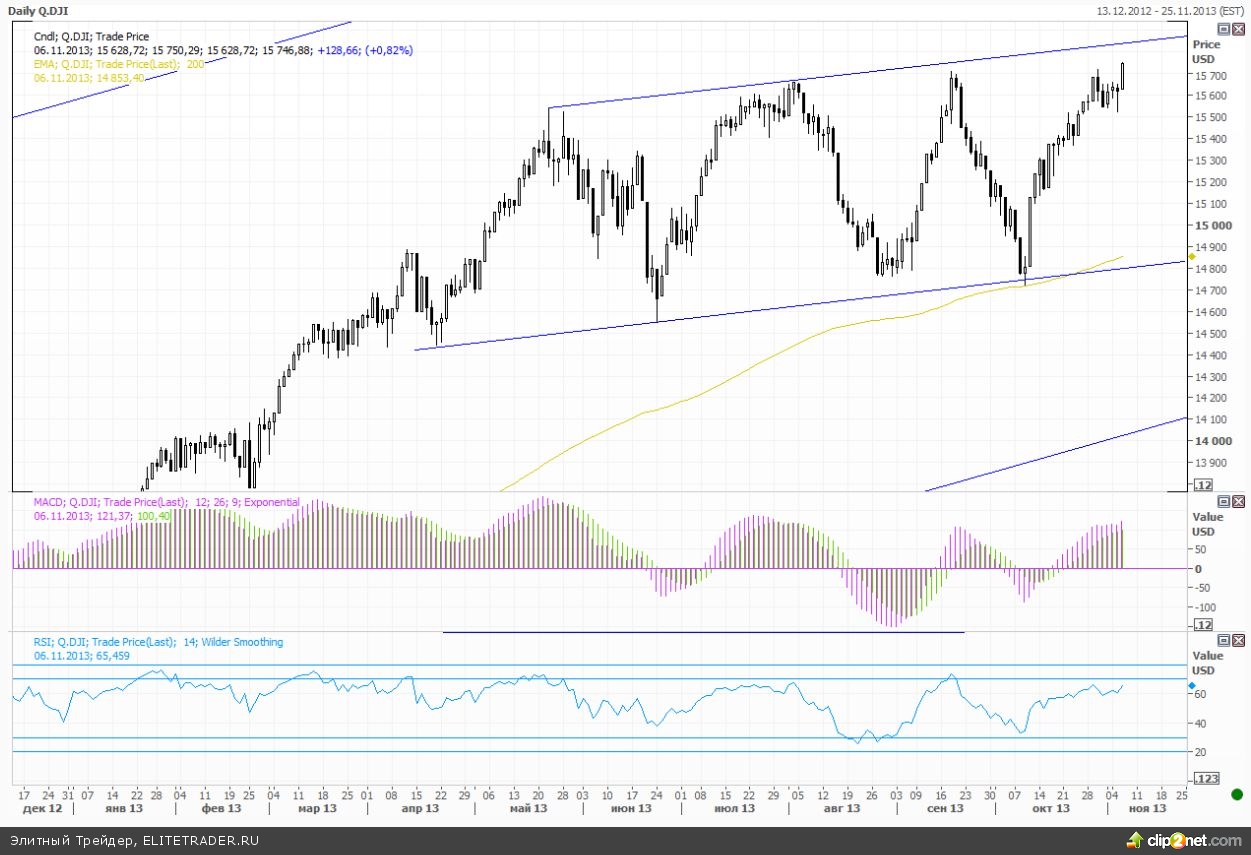Select the EMA 200 legend label

click(119, 63)
